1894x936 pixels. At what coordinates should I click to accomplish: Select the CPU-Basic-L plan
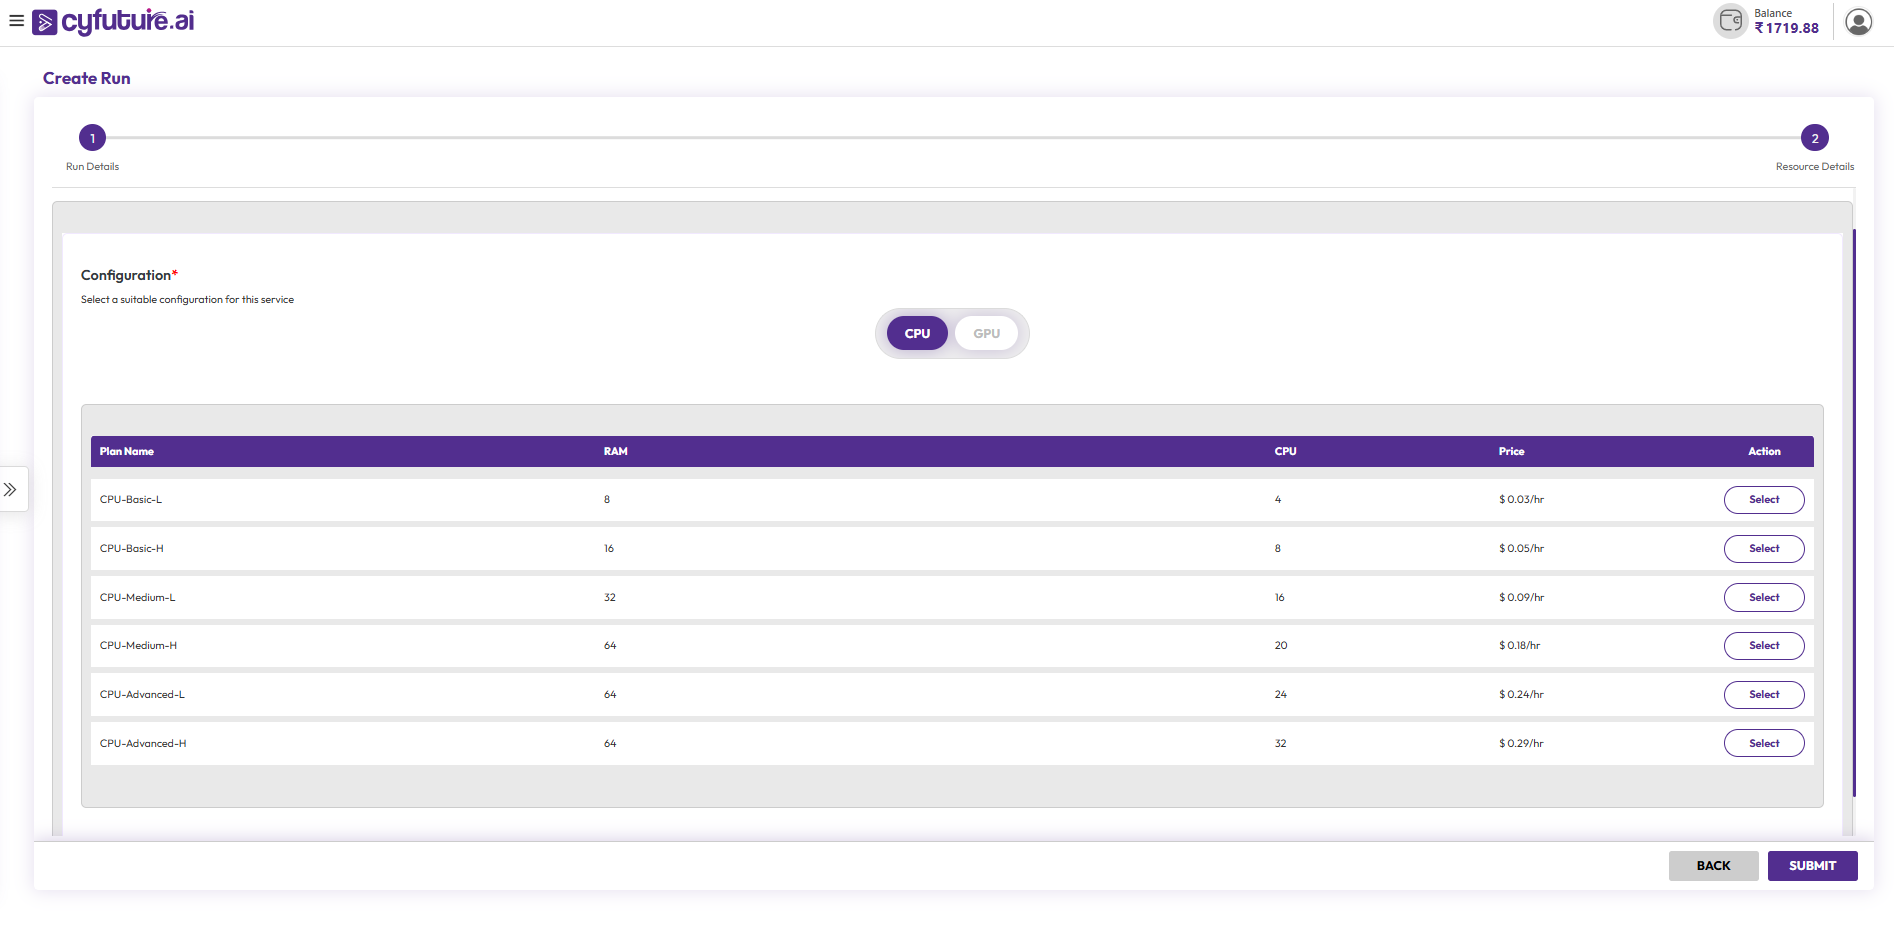1763,500
